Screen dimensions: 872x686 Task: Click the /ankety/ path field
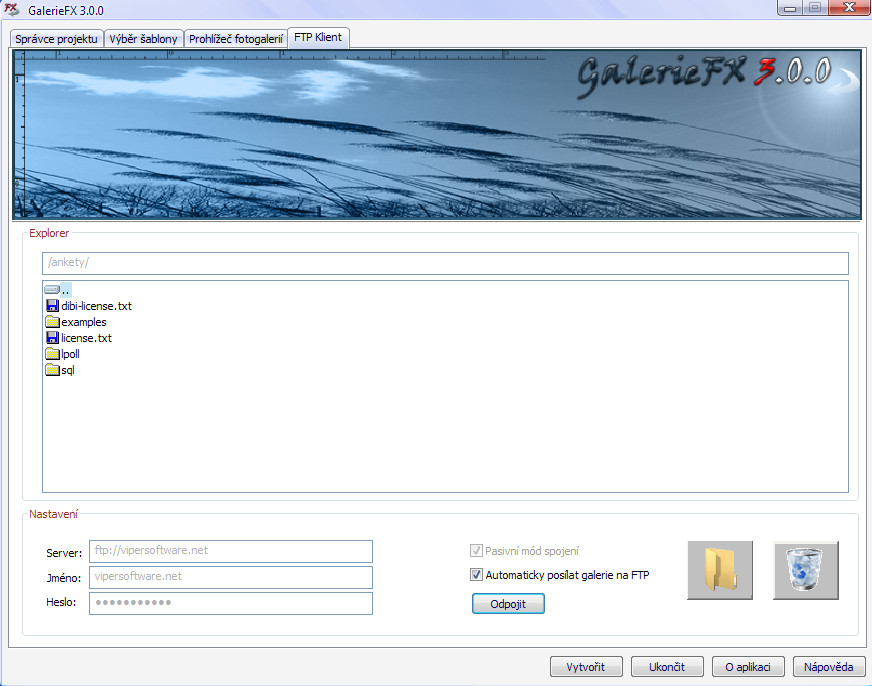point(445,263)
